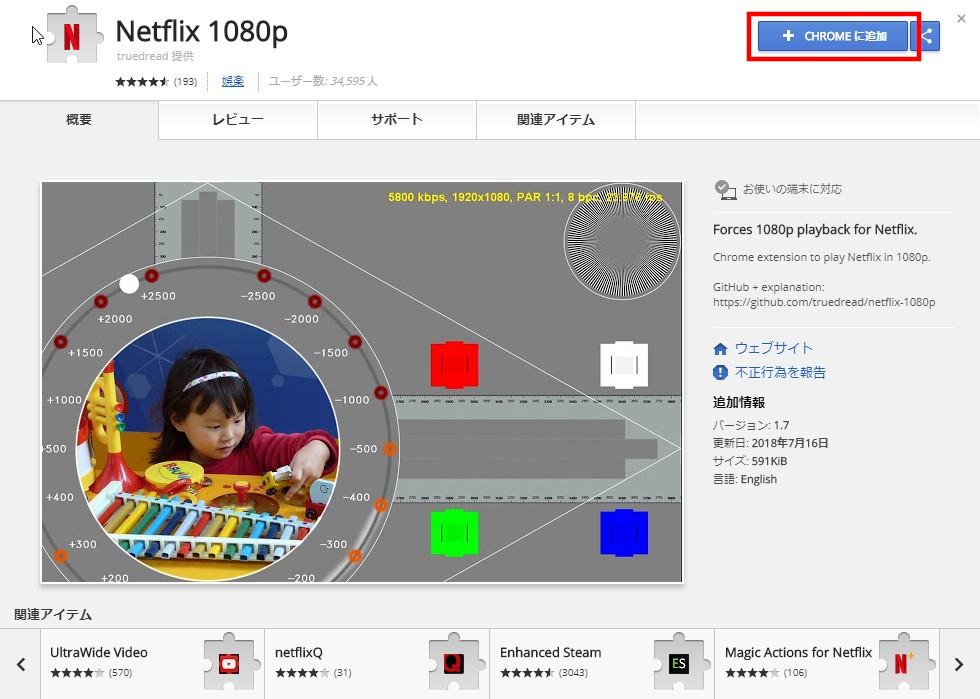Open the 娯楽 category link
The width and height of the screenshot is (980, 699).
pos(232,81)
